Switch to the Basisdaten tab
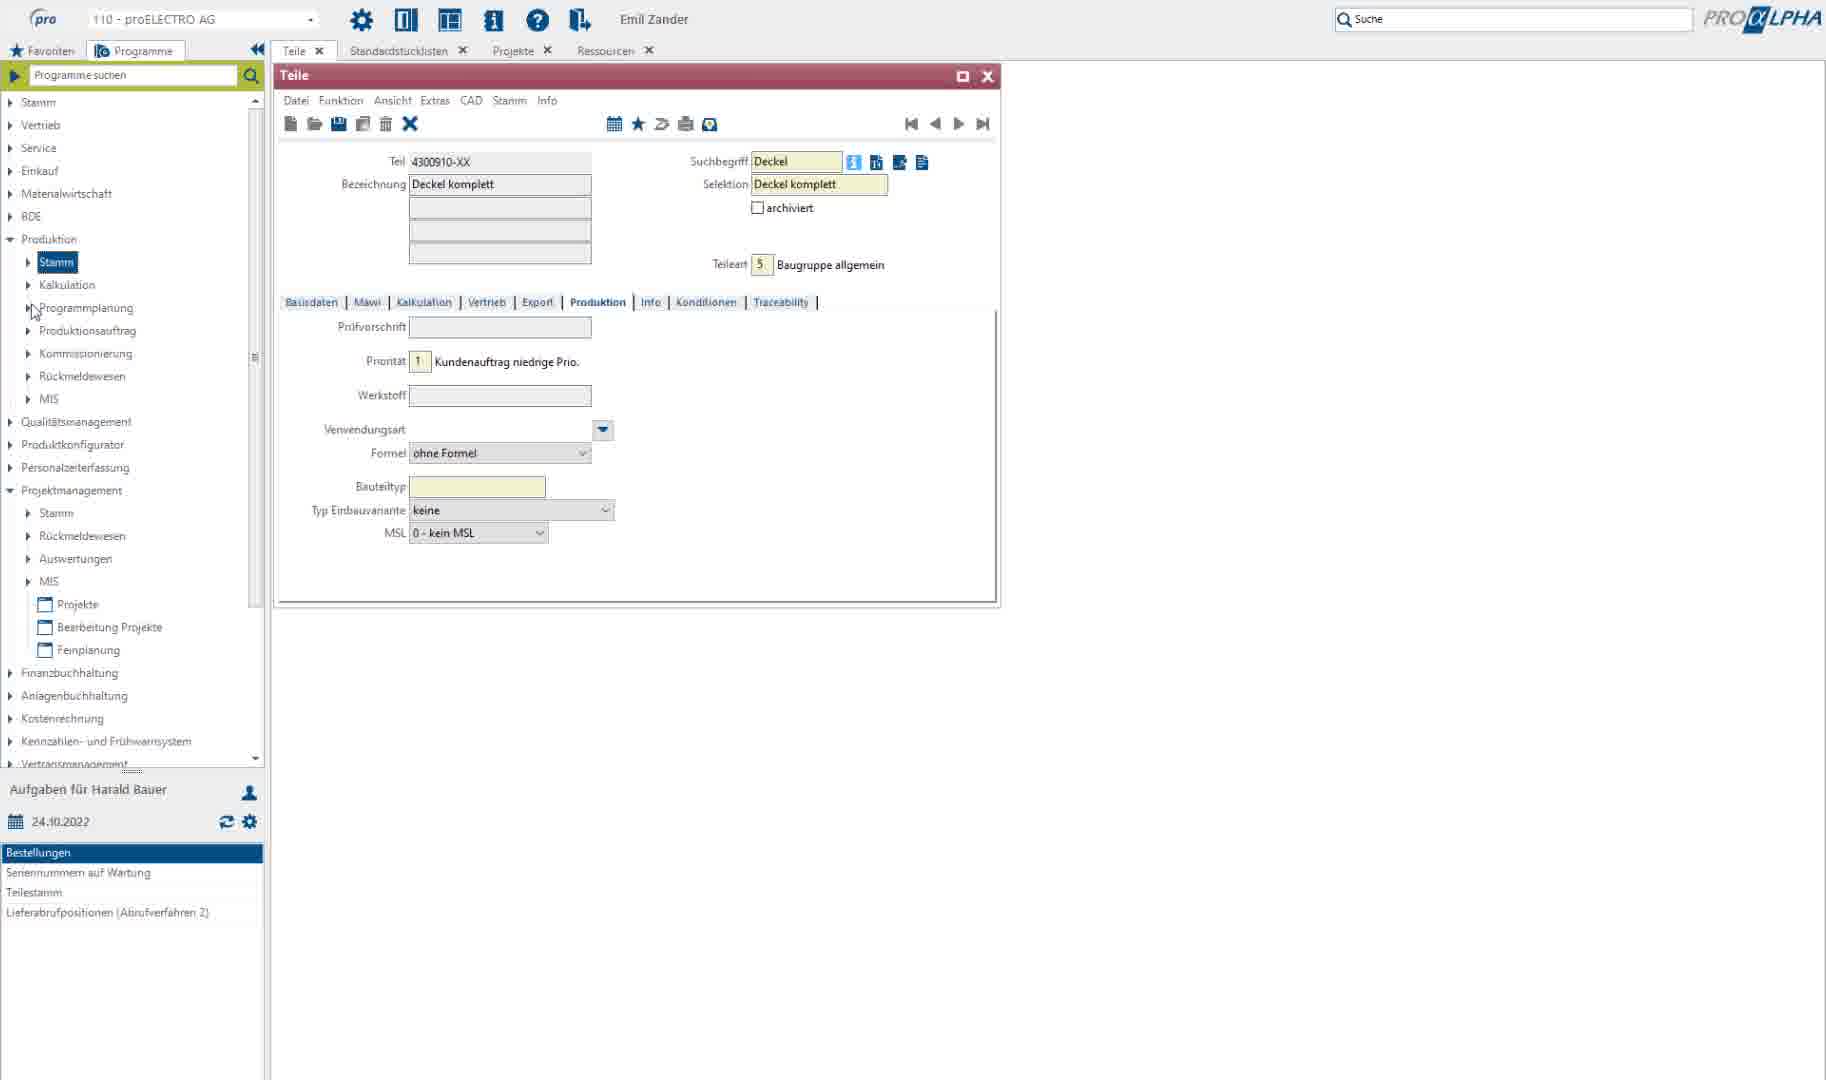The height and width of the screenshot is (1080, 1826). 311,302
